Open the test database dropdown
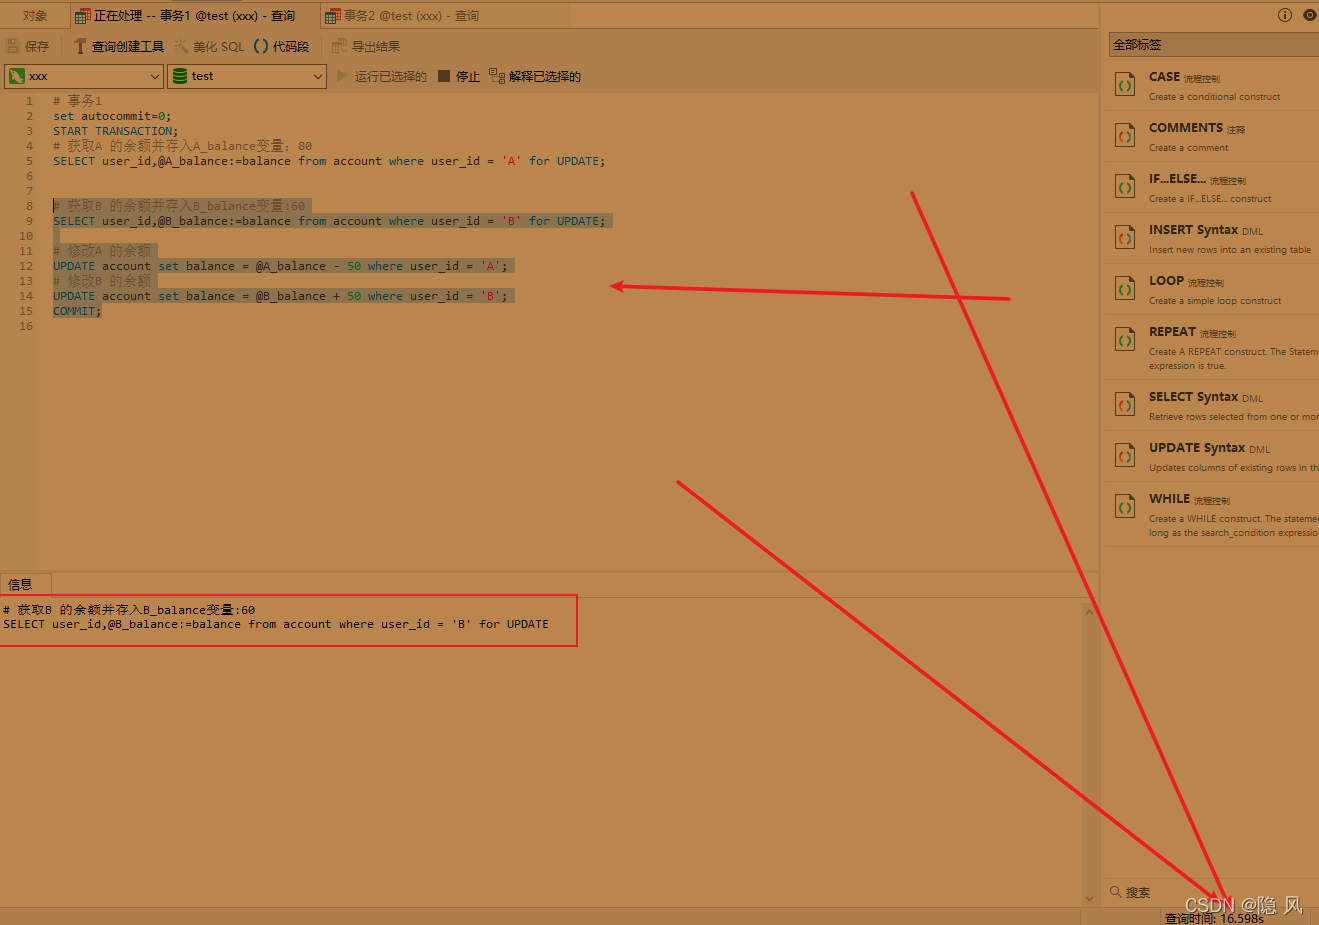 pos(247,76)
